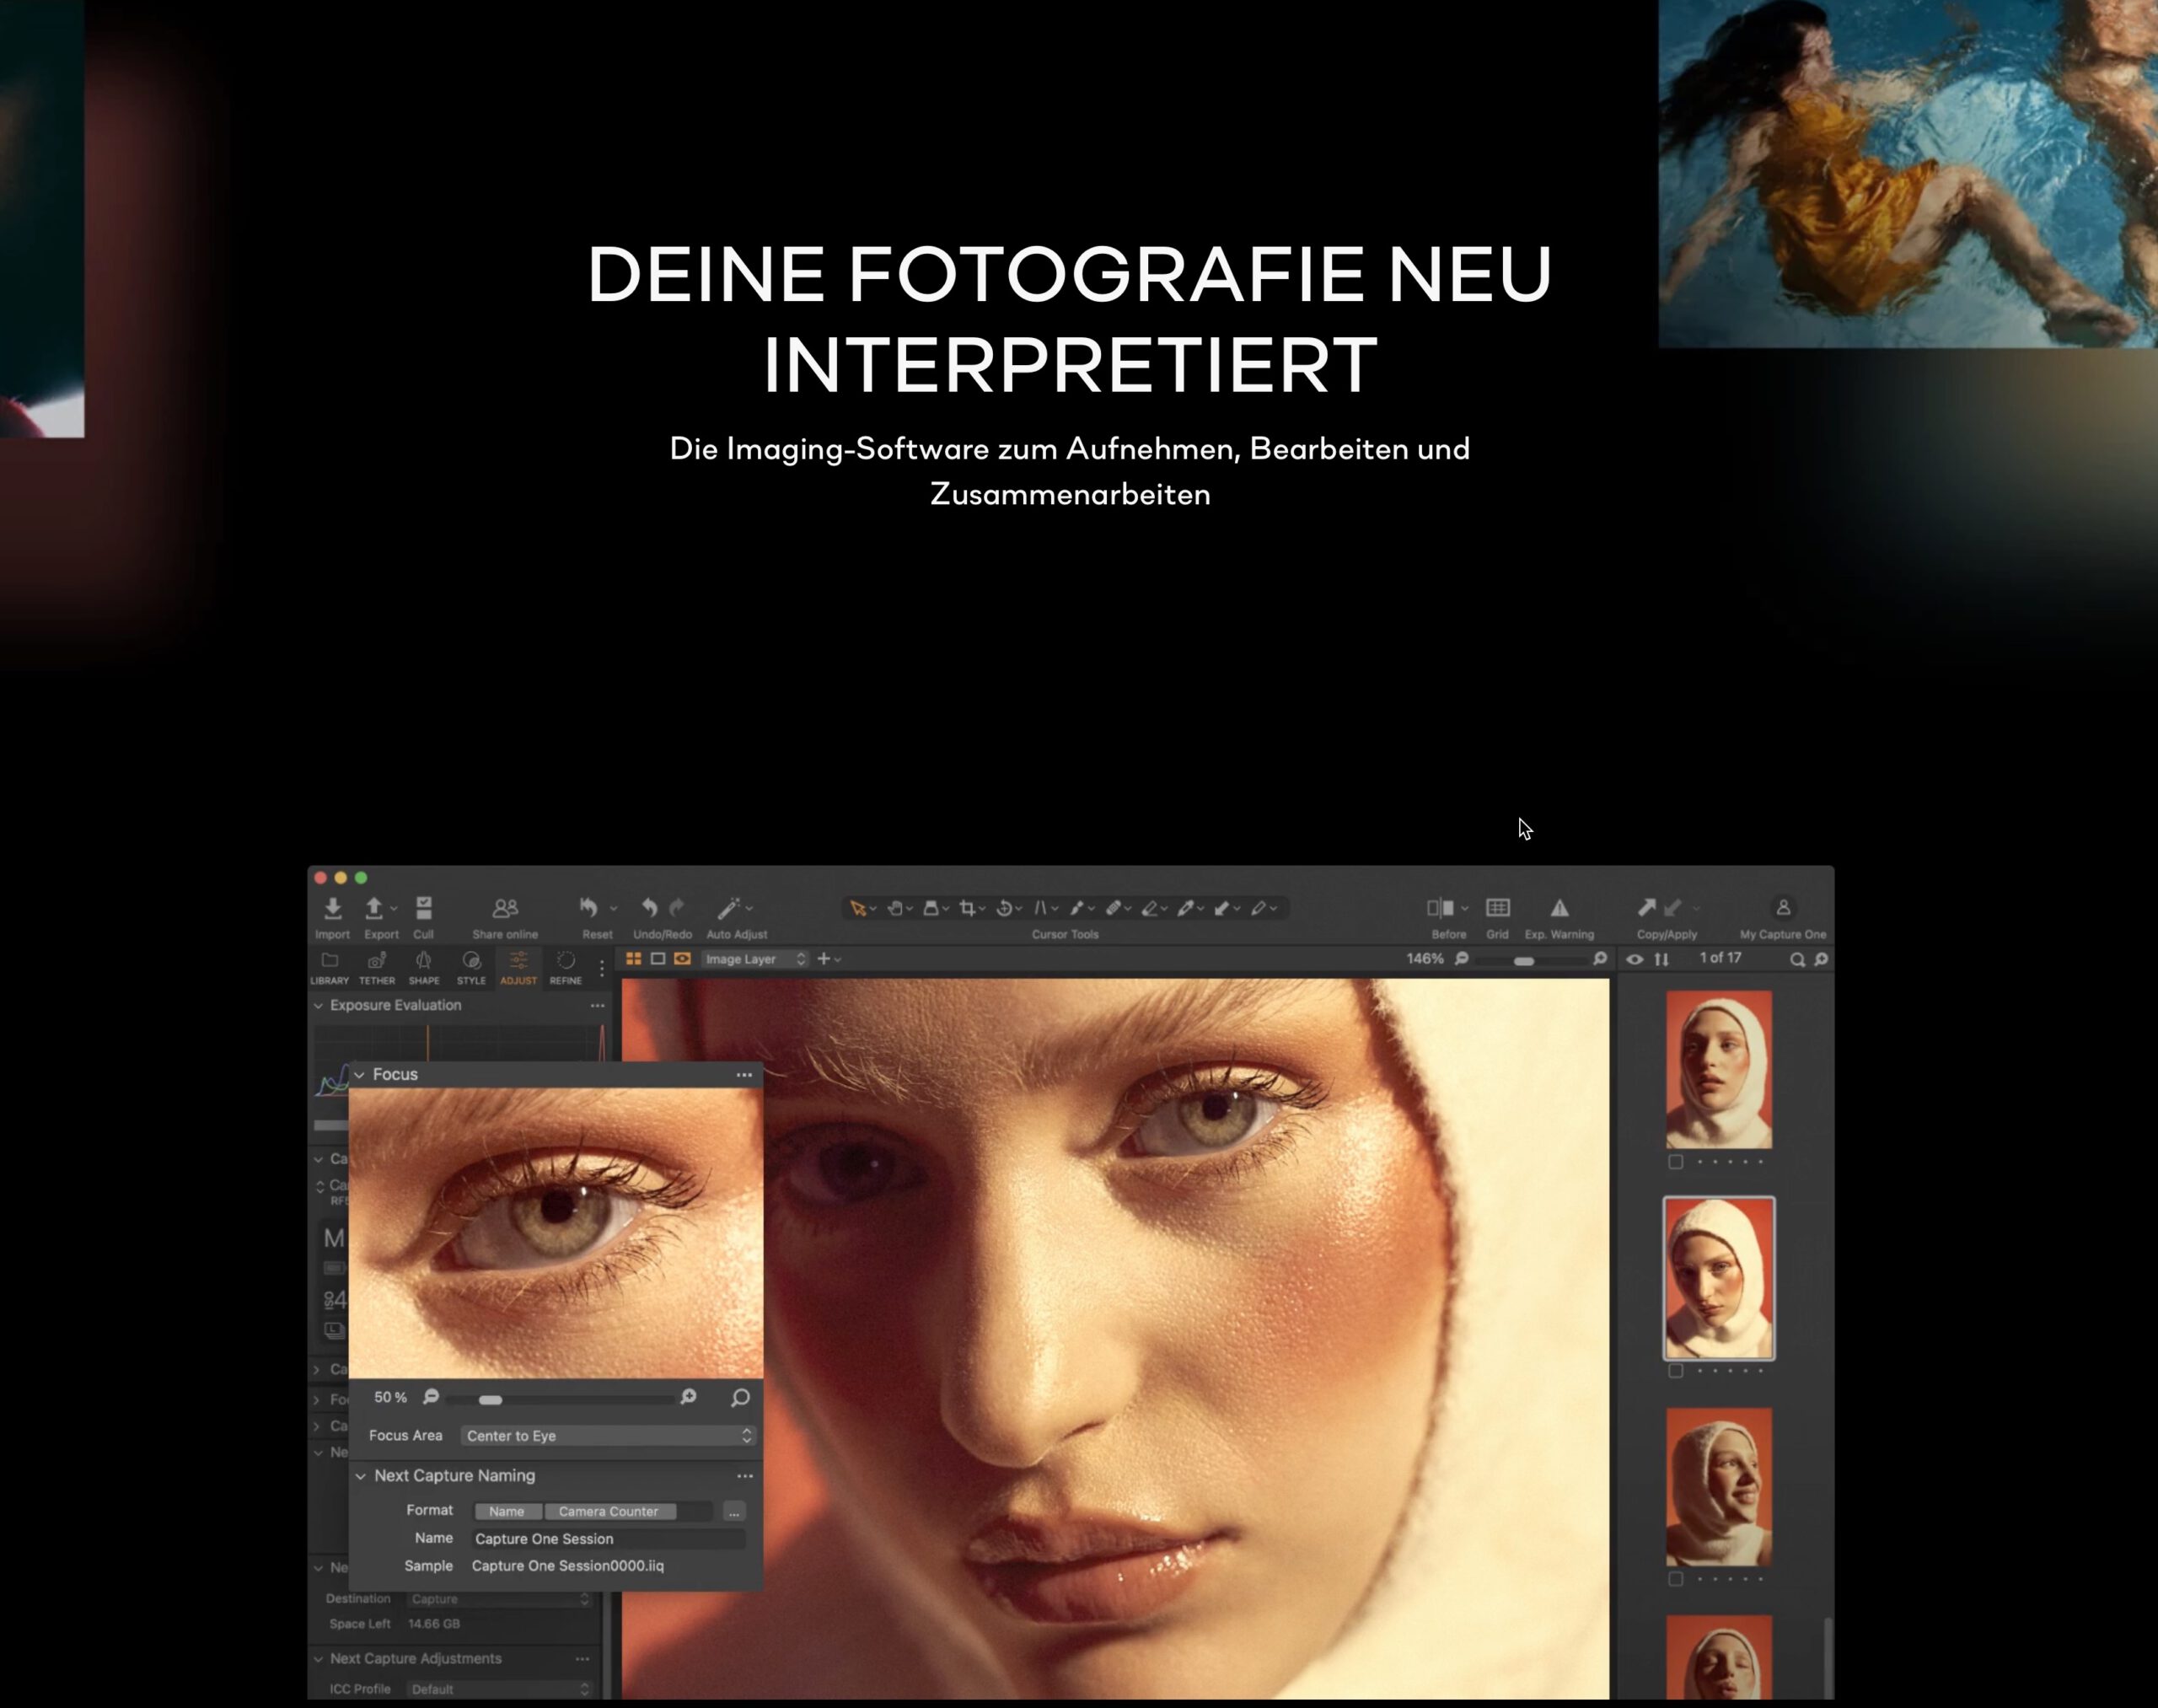Image resolution: width=2158 pixels, height=1708 pixels.
Task: Click the Auto Adjust wand icon
Action: point(728,908)
